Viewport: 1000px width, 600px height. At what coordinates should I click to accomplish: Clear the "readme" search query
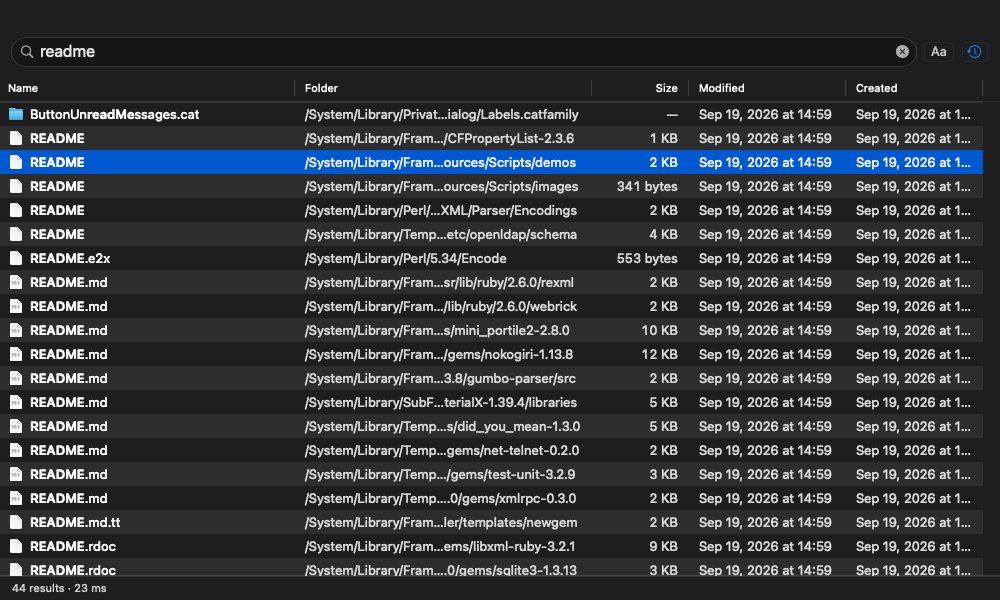pos(902,52)
